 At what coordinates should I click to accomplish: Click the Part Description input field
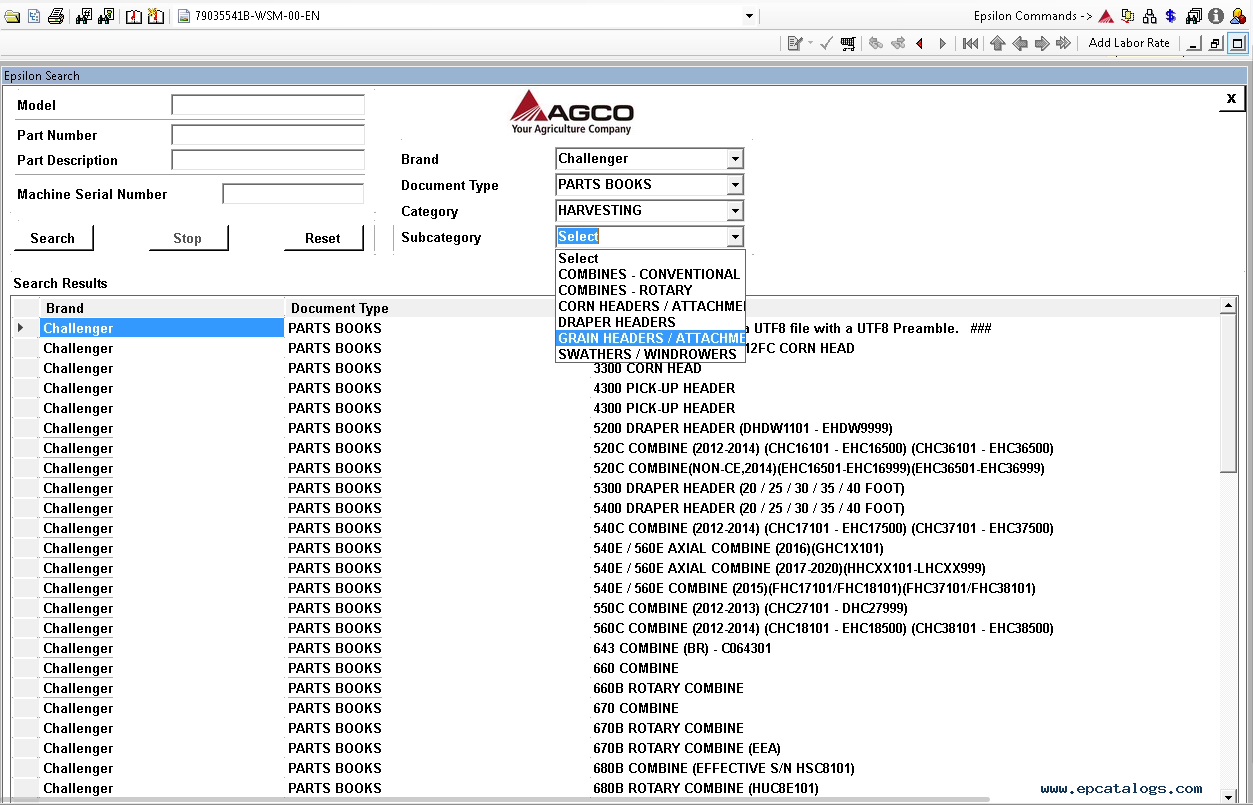268,160
